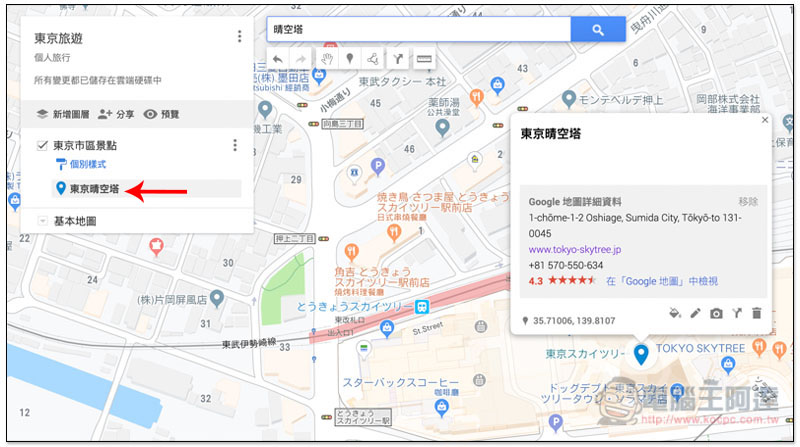
Task: Choose the add marker tool
Action: point(349,59)
